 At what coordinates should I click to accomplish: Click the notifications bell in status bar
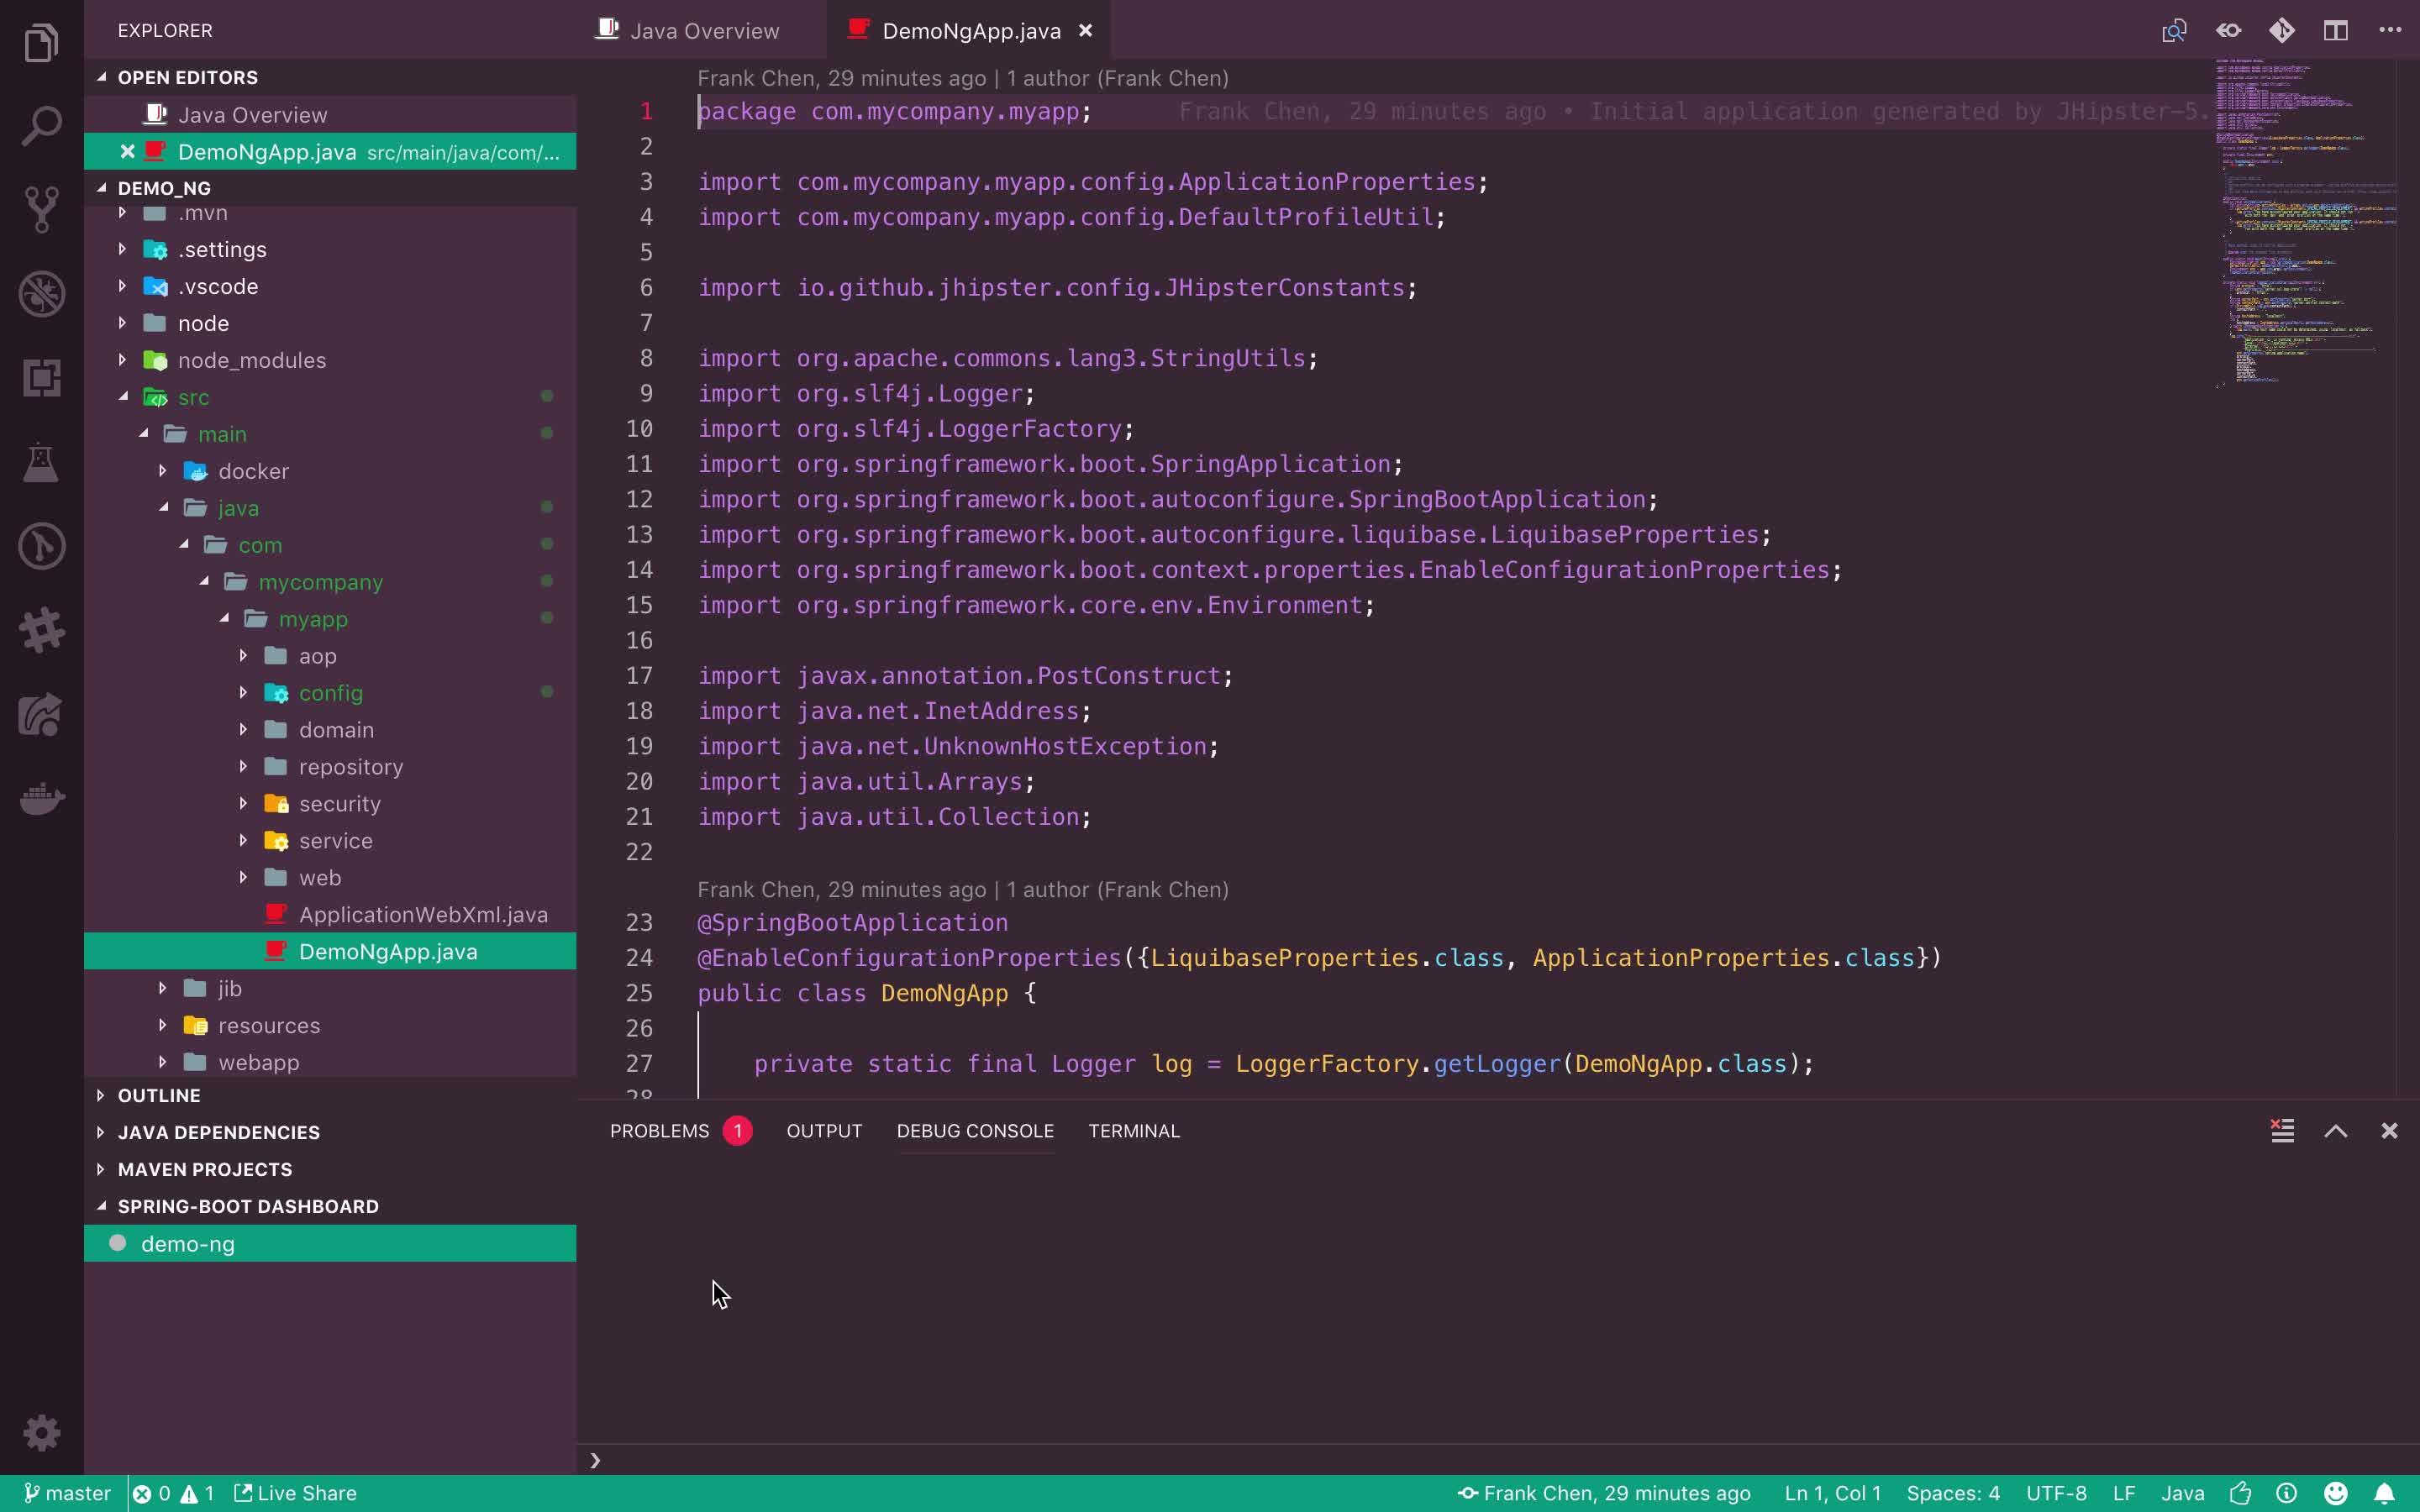(x=2384, y=1493)
